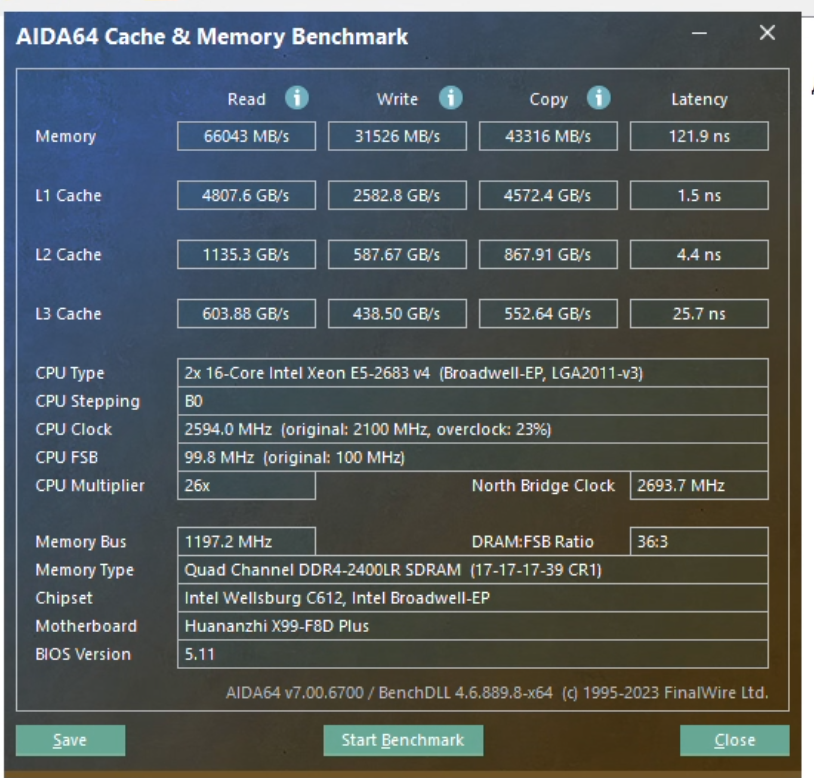Select the Memory read value 66043 MB/s

[246, 136]
